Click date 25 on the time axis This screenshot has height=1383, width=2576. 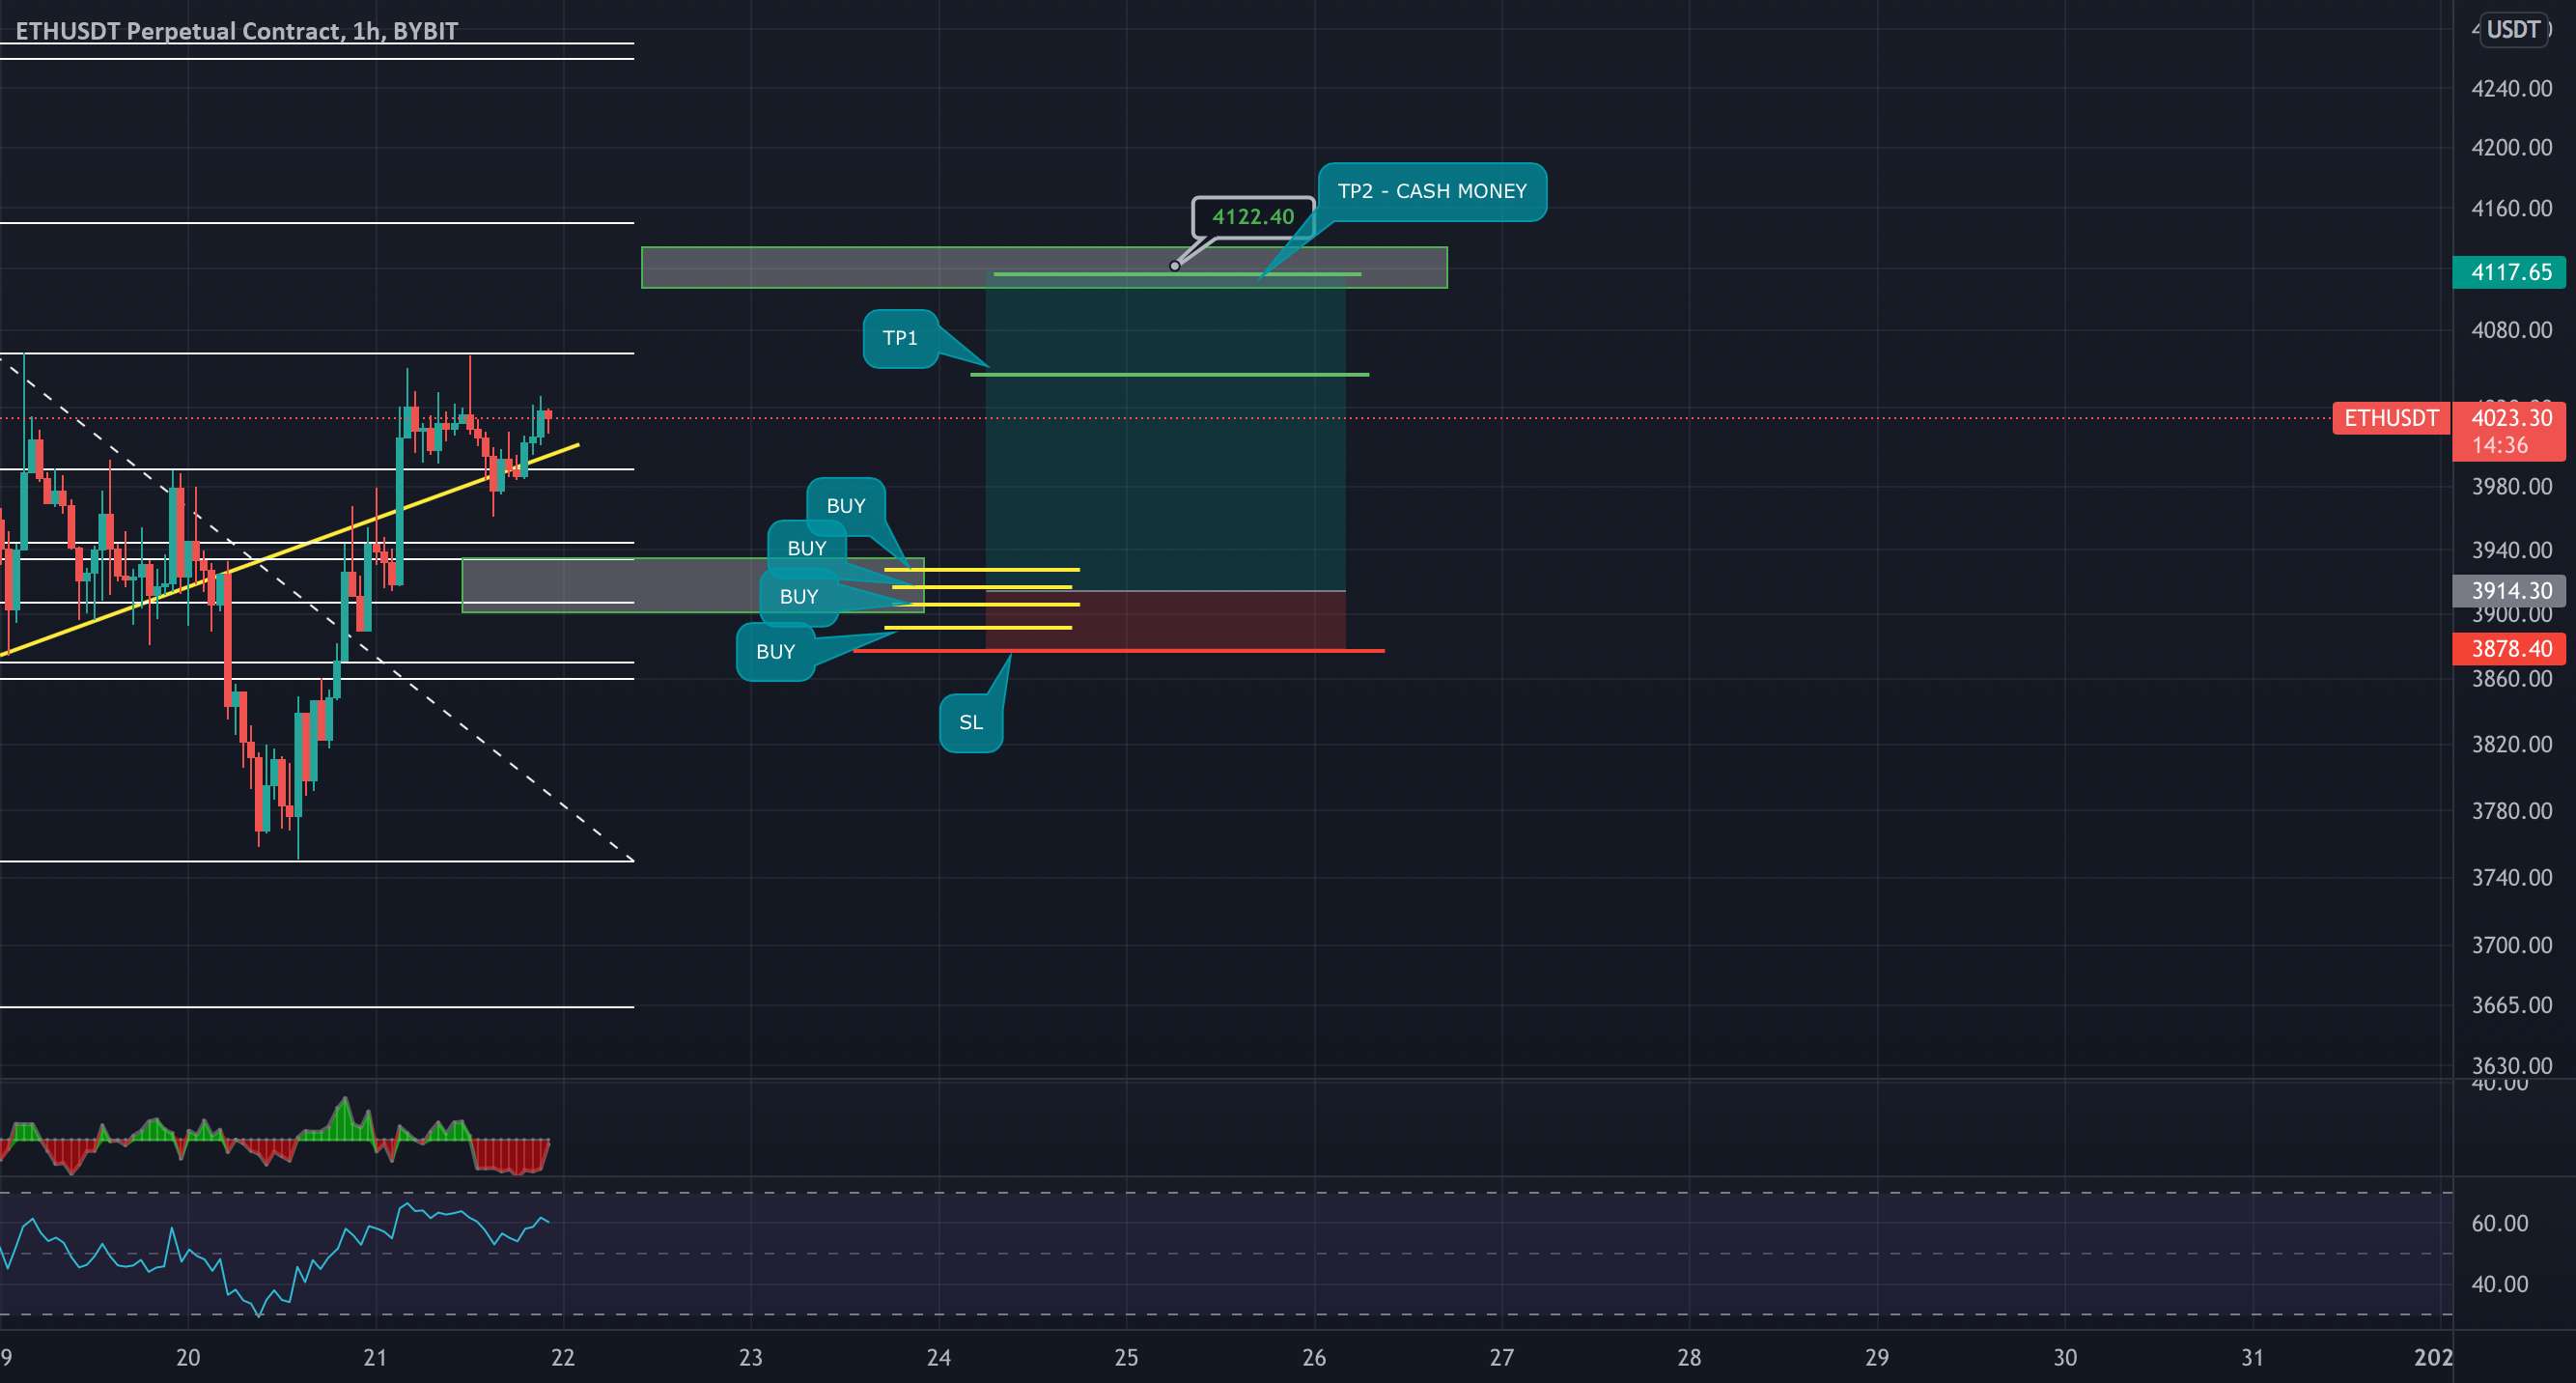tap(1126, 1357)
